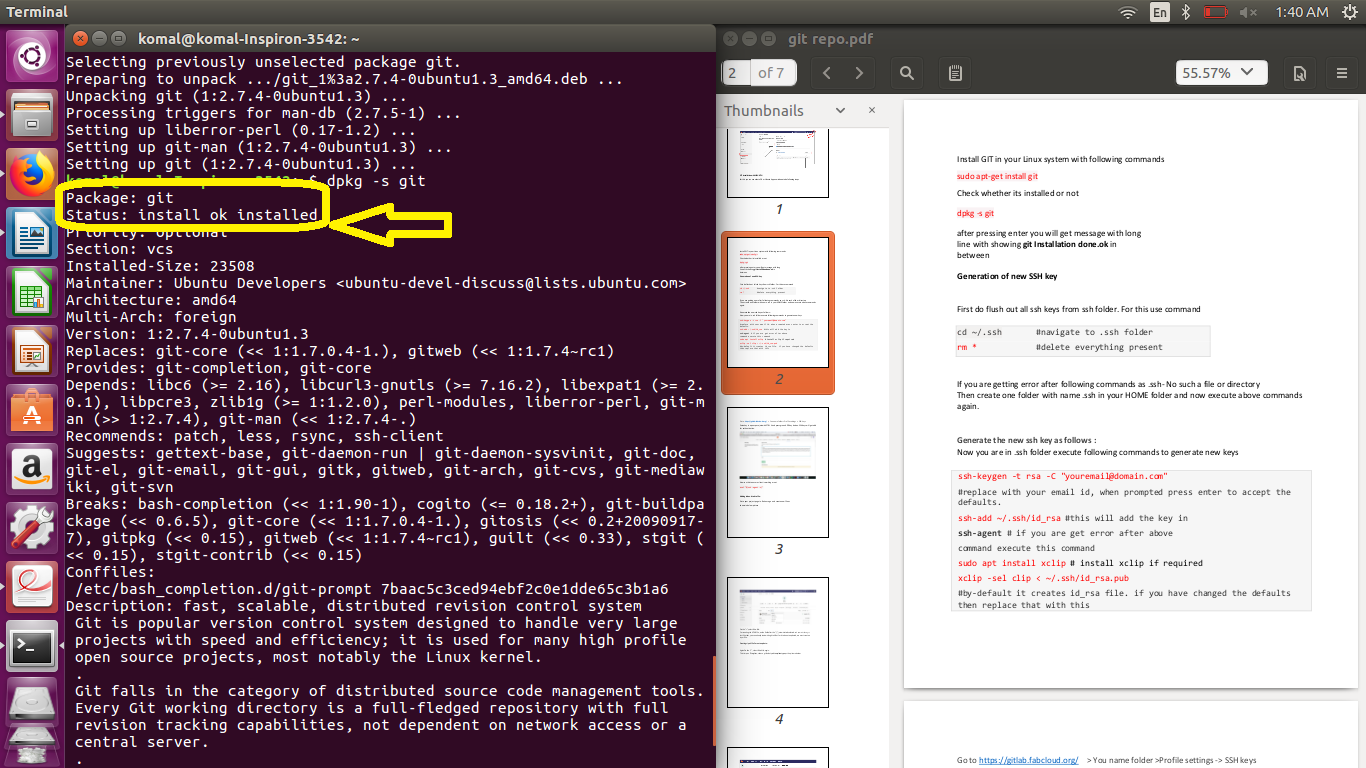Launch LibreOffice Calc from the dock
This screenshot has height=768, width=1366.
[32, 292]
